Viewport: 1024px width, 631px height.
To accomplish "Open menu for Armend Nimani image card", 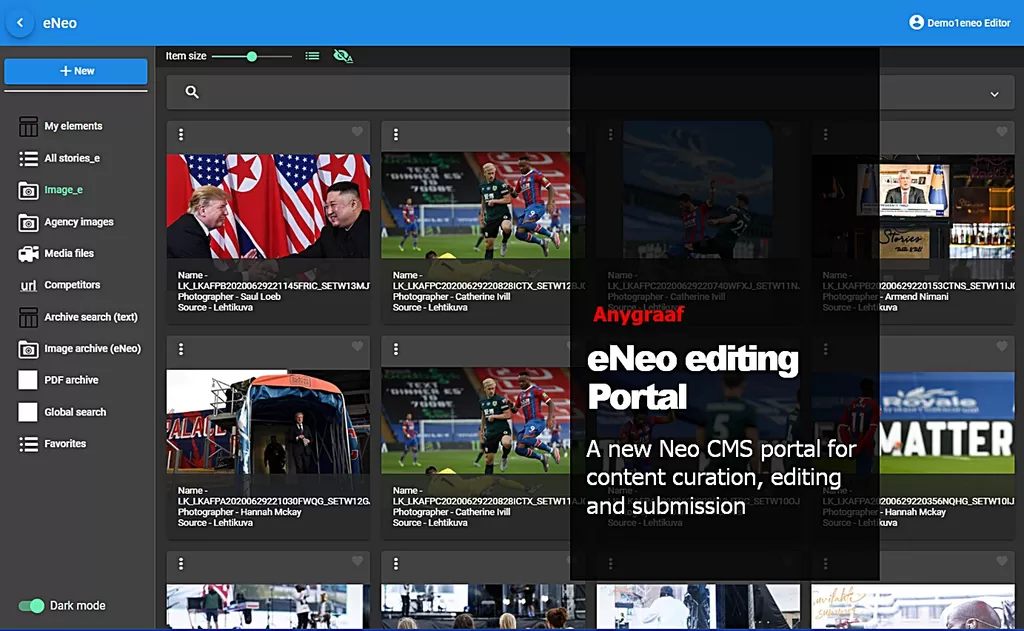I will click(x=825, y=134).
